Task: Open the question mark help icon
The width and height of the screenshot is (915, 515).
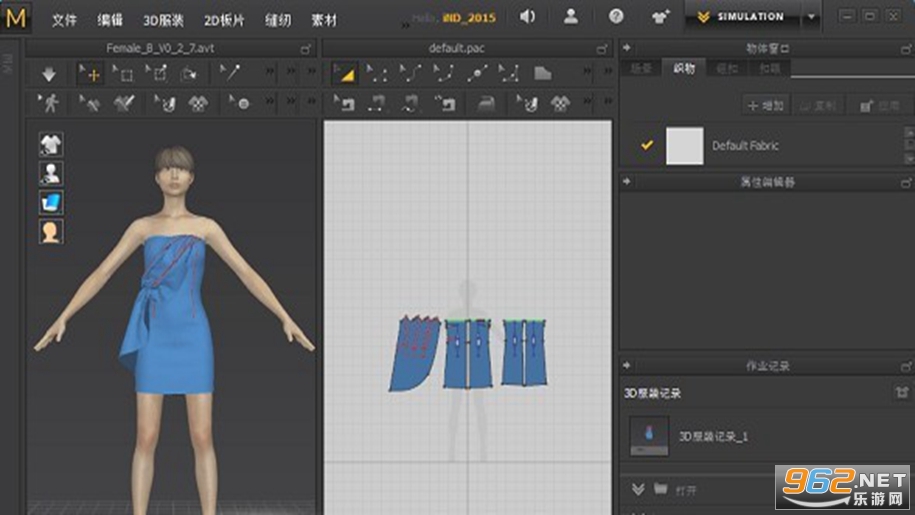Action: (616, 16)
